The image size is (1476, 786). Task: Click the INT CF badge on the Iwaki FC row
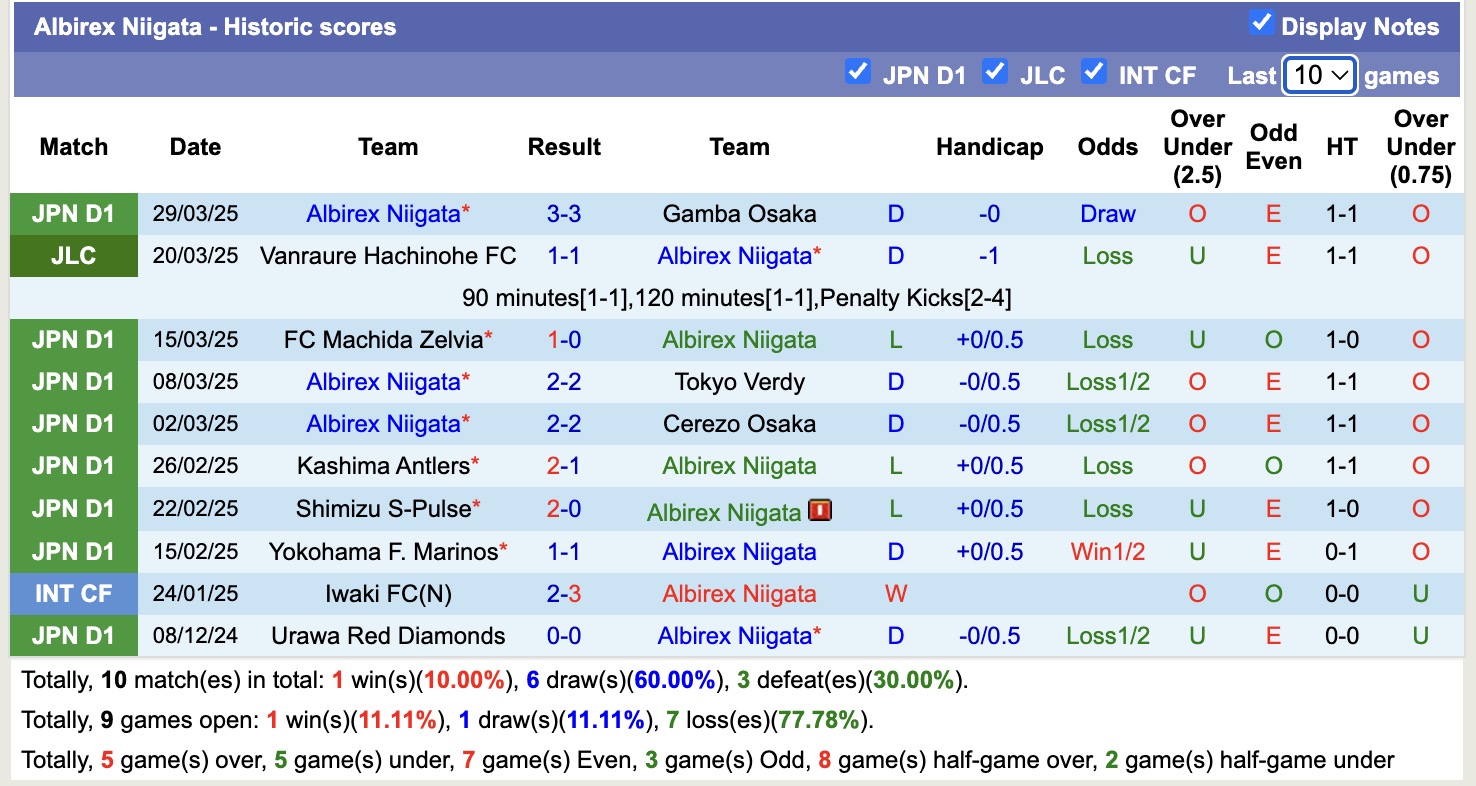tap(74, 593)
